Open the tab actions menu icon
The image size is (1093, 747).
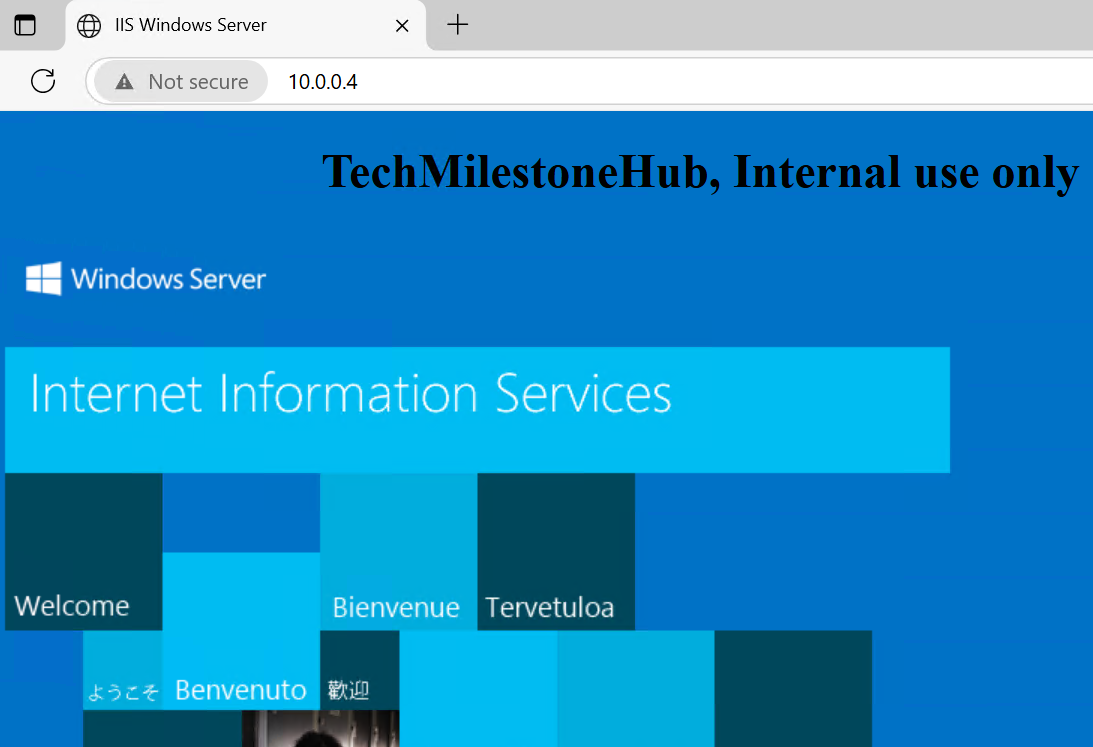(25, 25)
